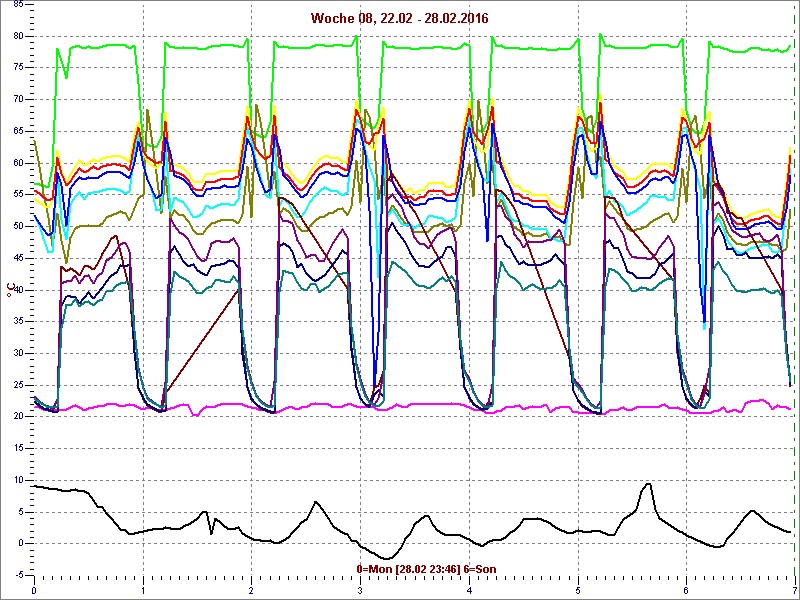
Task: Click the chart title "Woche 08, 22.02 - 28.02.2016"
Action: coord(399,19)
